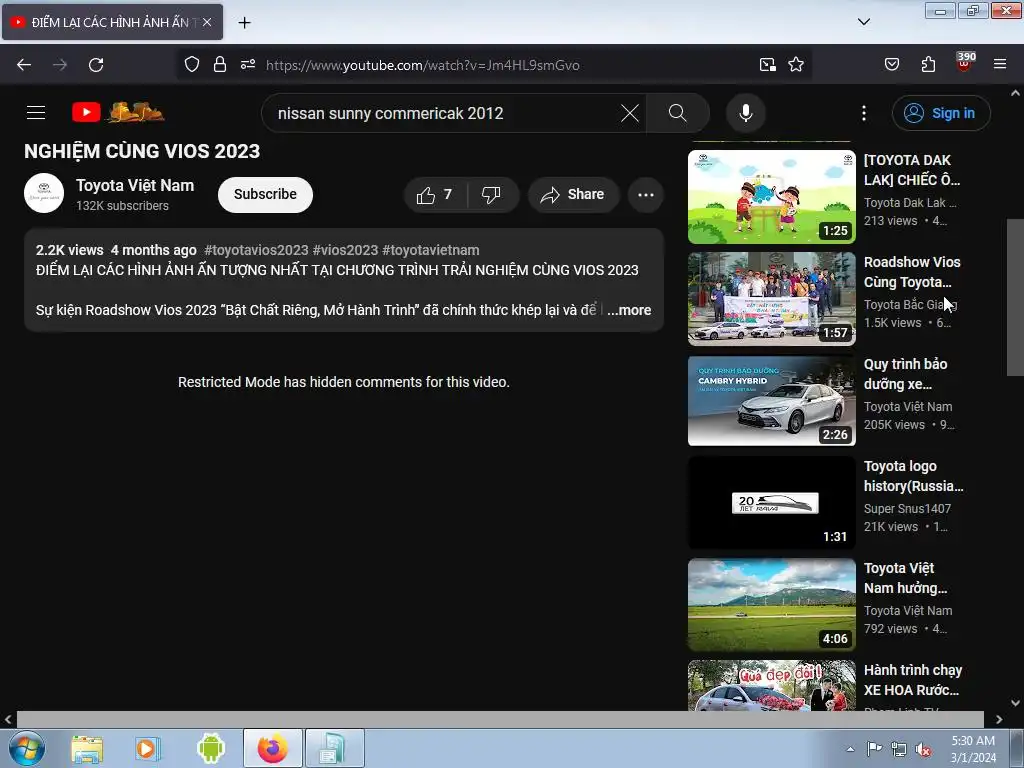This screenshot has width=1024, height=768.
Task: Open the Android emulator taskbar icon
Action: pyautogui.click(x=210, y=748)
